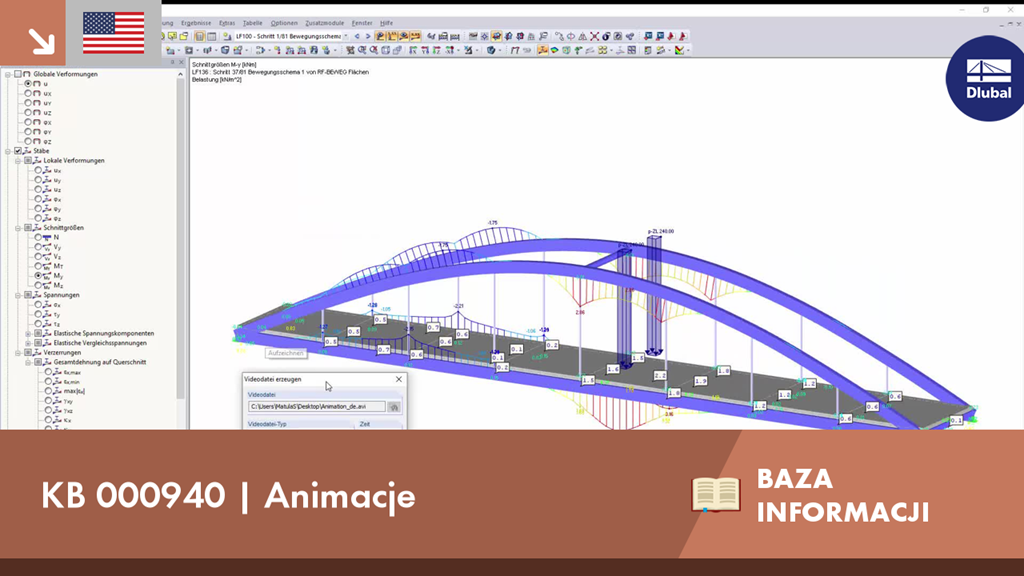This screenshot has height=576, width=1024.
Task: Collapse the Schnittgrößen tree node
Action: (18, 228)
